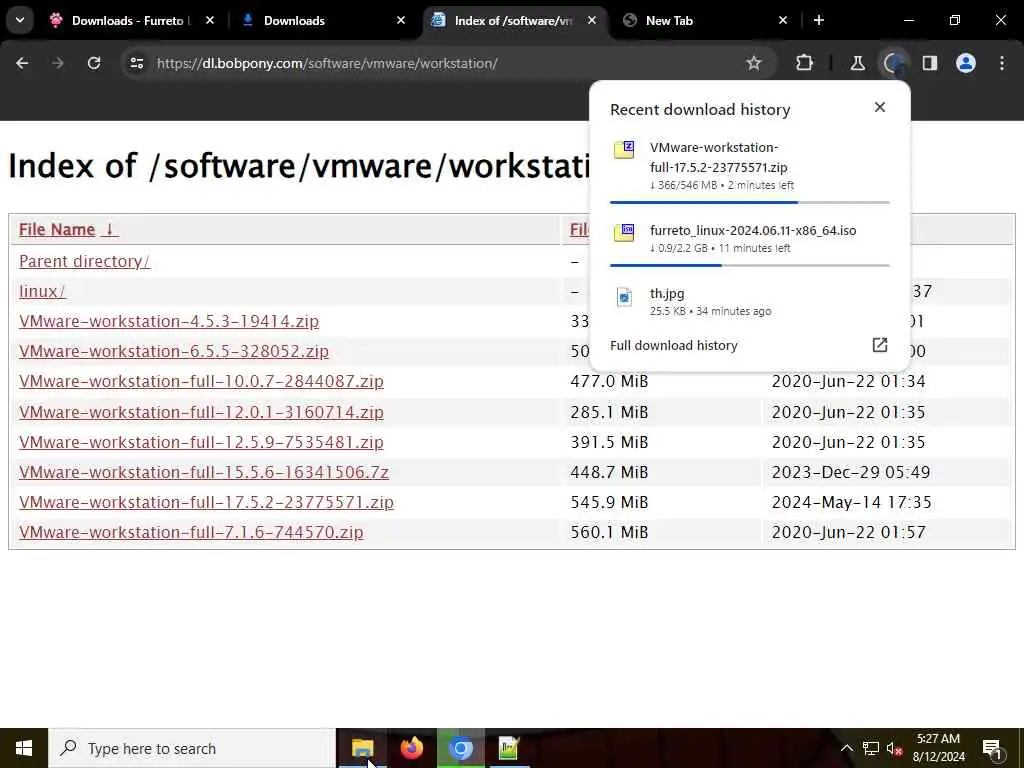Switch to the Downloads tab
Screen dimensions: 1024x768
click(x=323, y=20)
